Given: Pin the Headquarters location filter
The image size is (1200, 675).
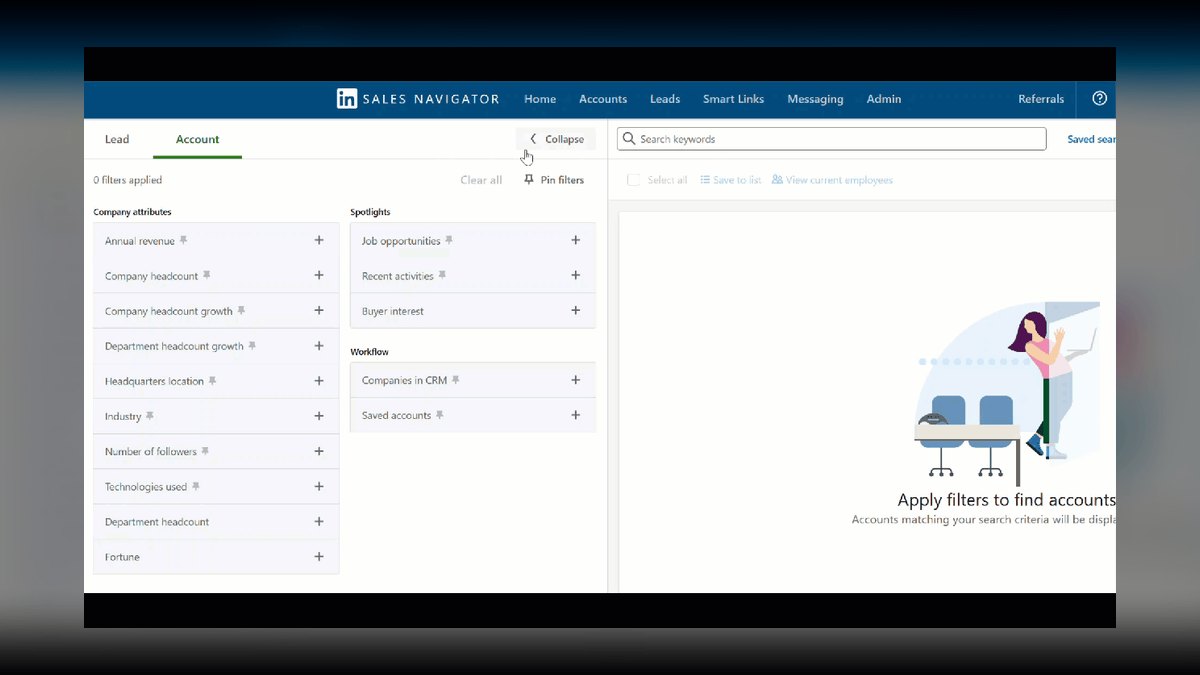Looking at the screenshot, I should click(x=212, y=380).
